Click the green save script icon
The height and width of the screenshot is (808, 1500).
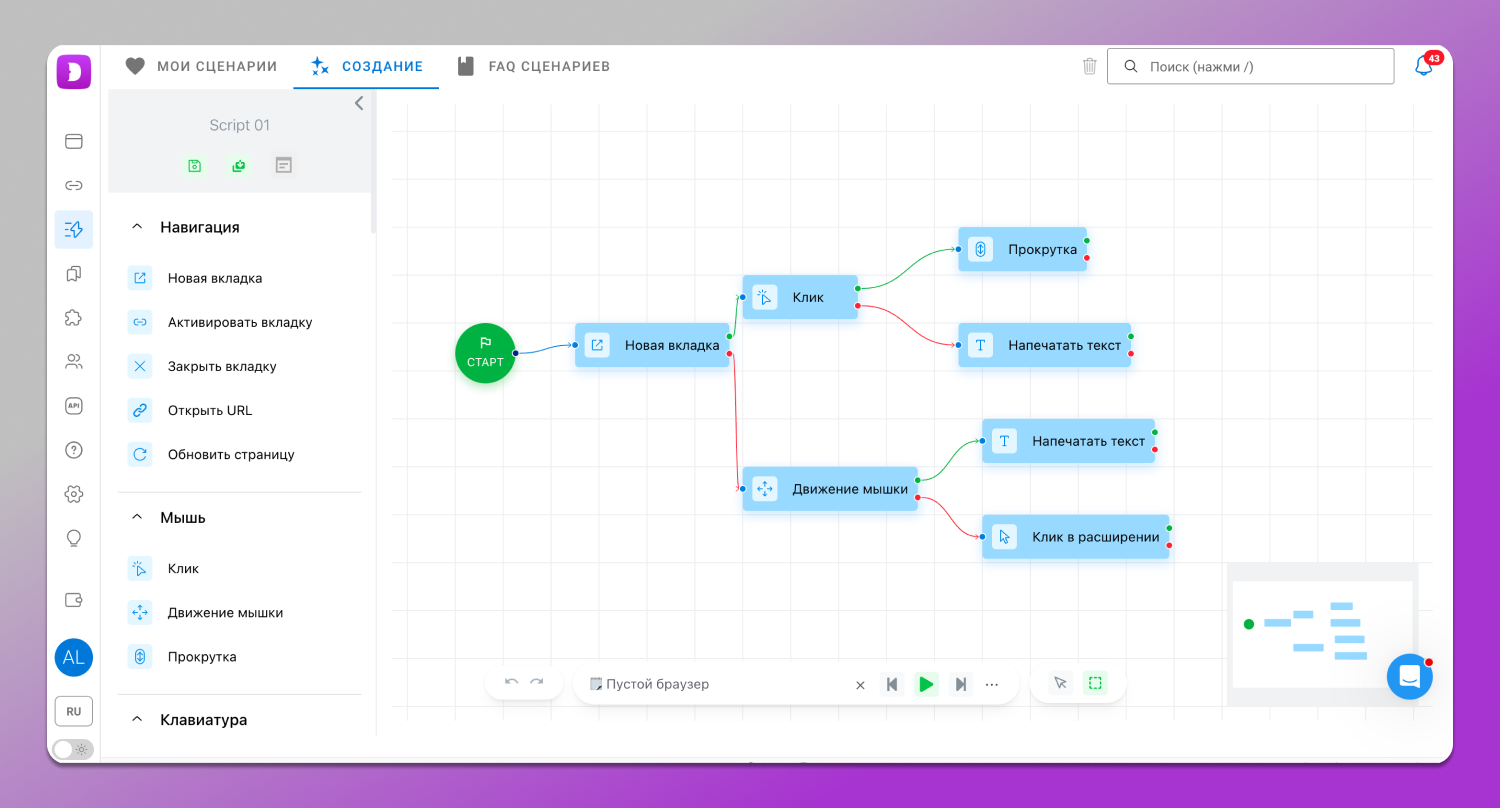(194, 166)
